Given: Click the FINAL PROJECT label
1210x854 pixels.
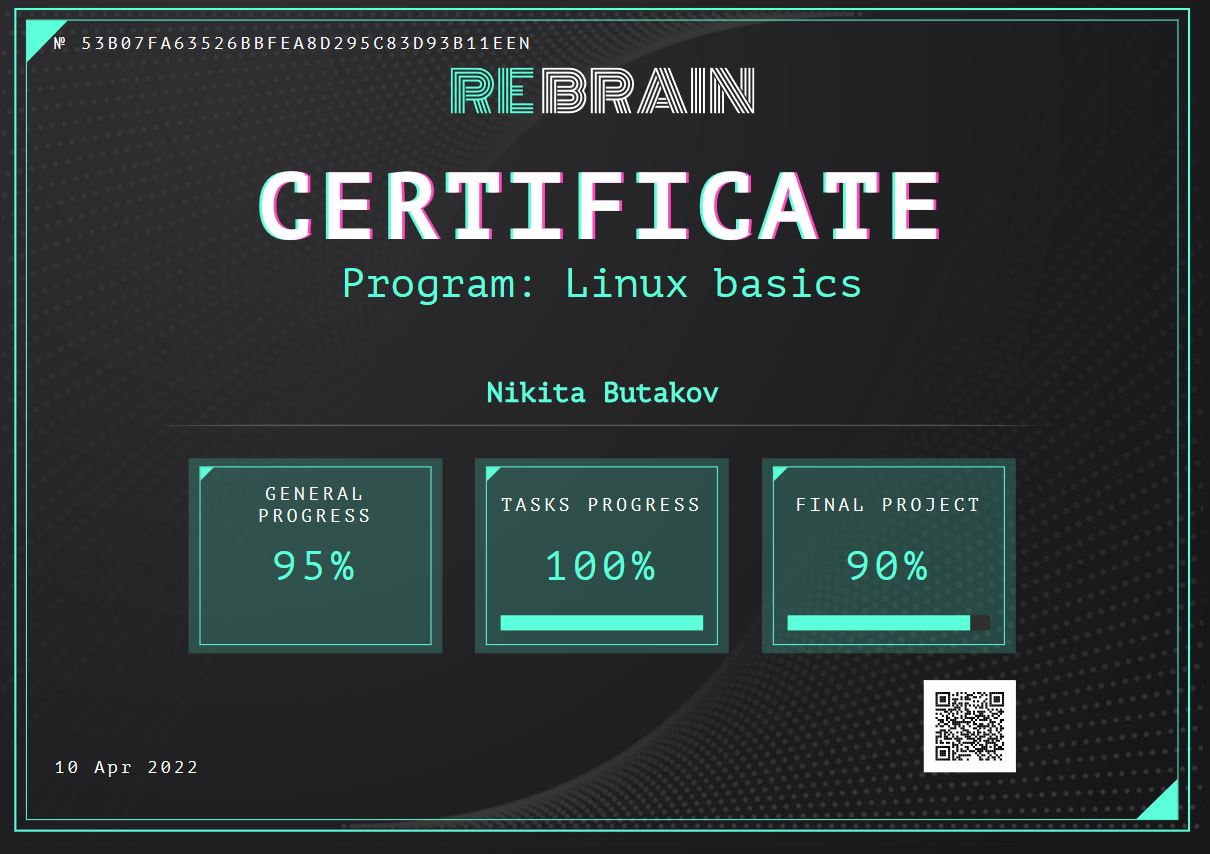Looking at the screenshot, I should coord(888,505).
